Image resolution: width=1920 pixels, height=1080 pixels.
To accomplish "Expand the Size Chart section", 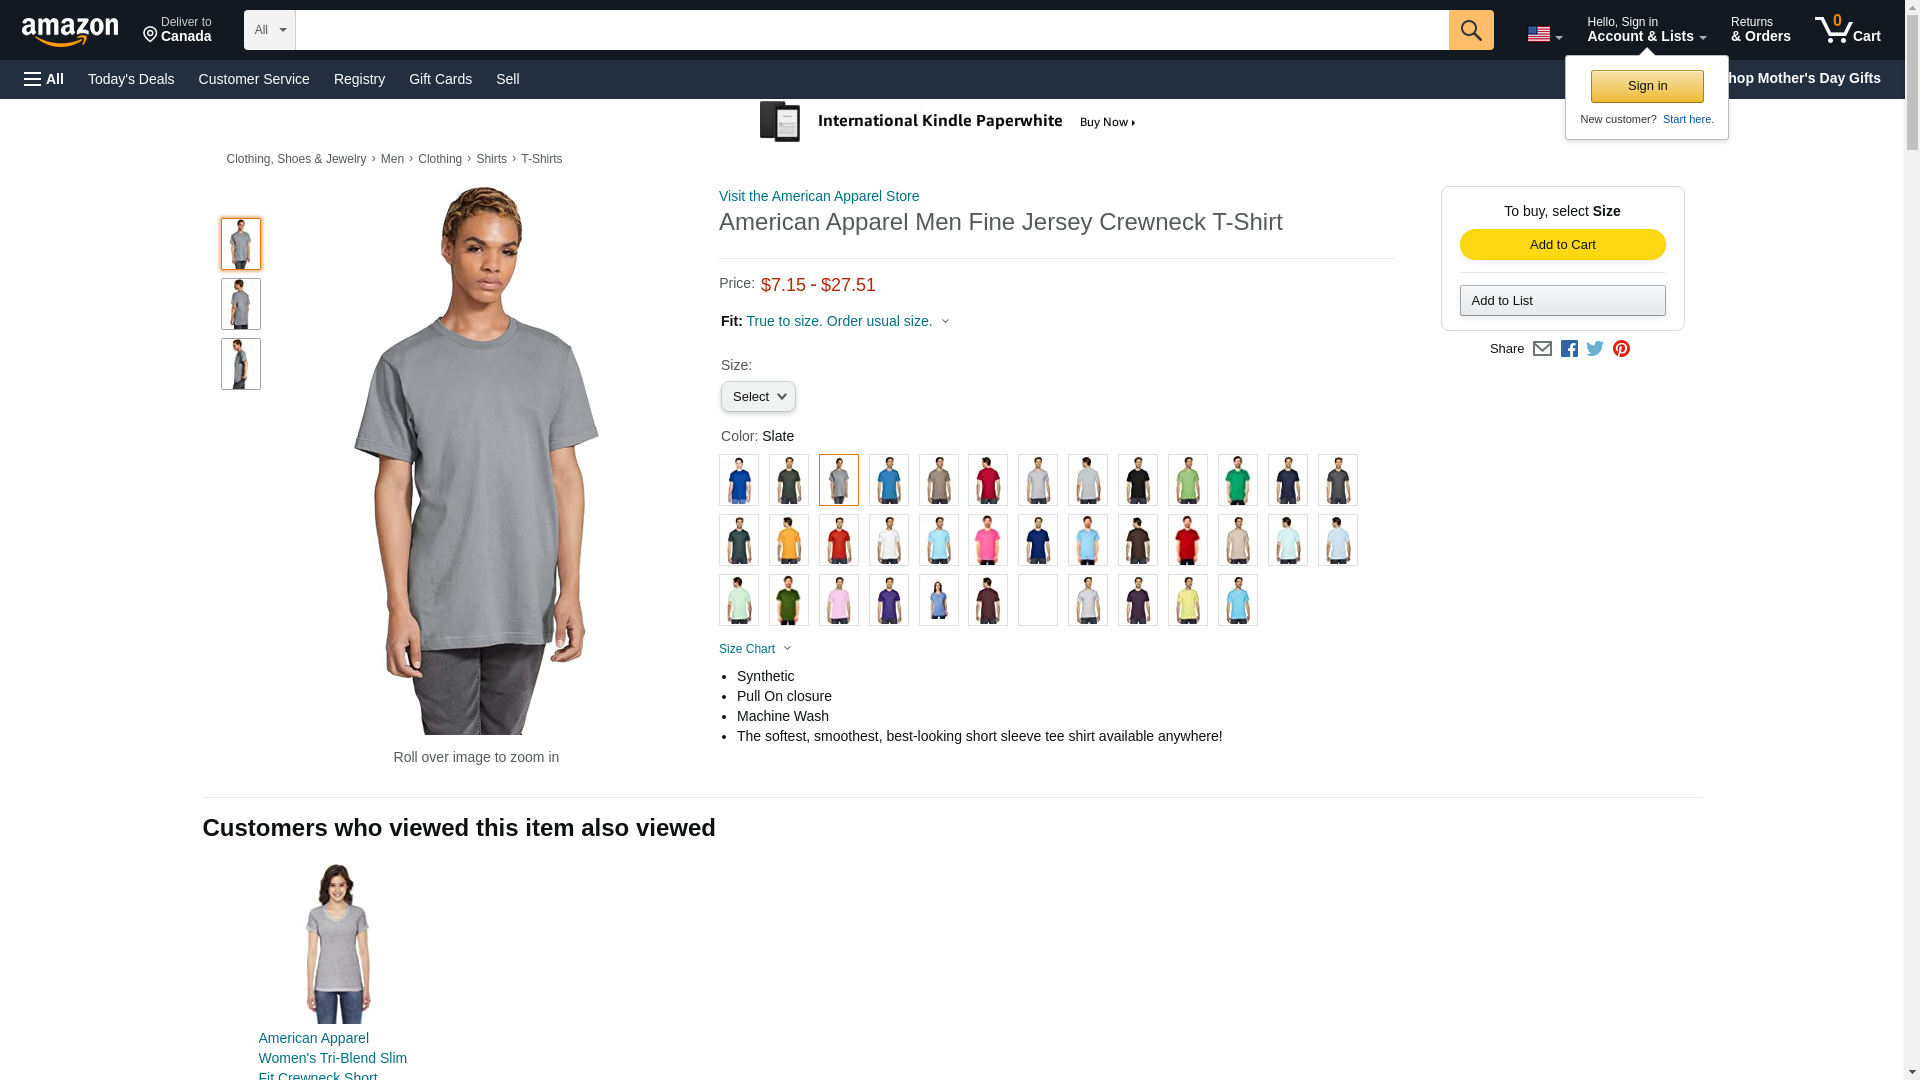I will [x=755, y=649].
